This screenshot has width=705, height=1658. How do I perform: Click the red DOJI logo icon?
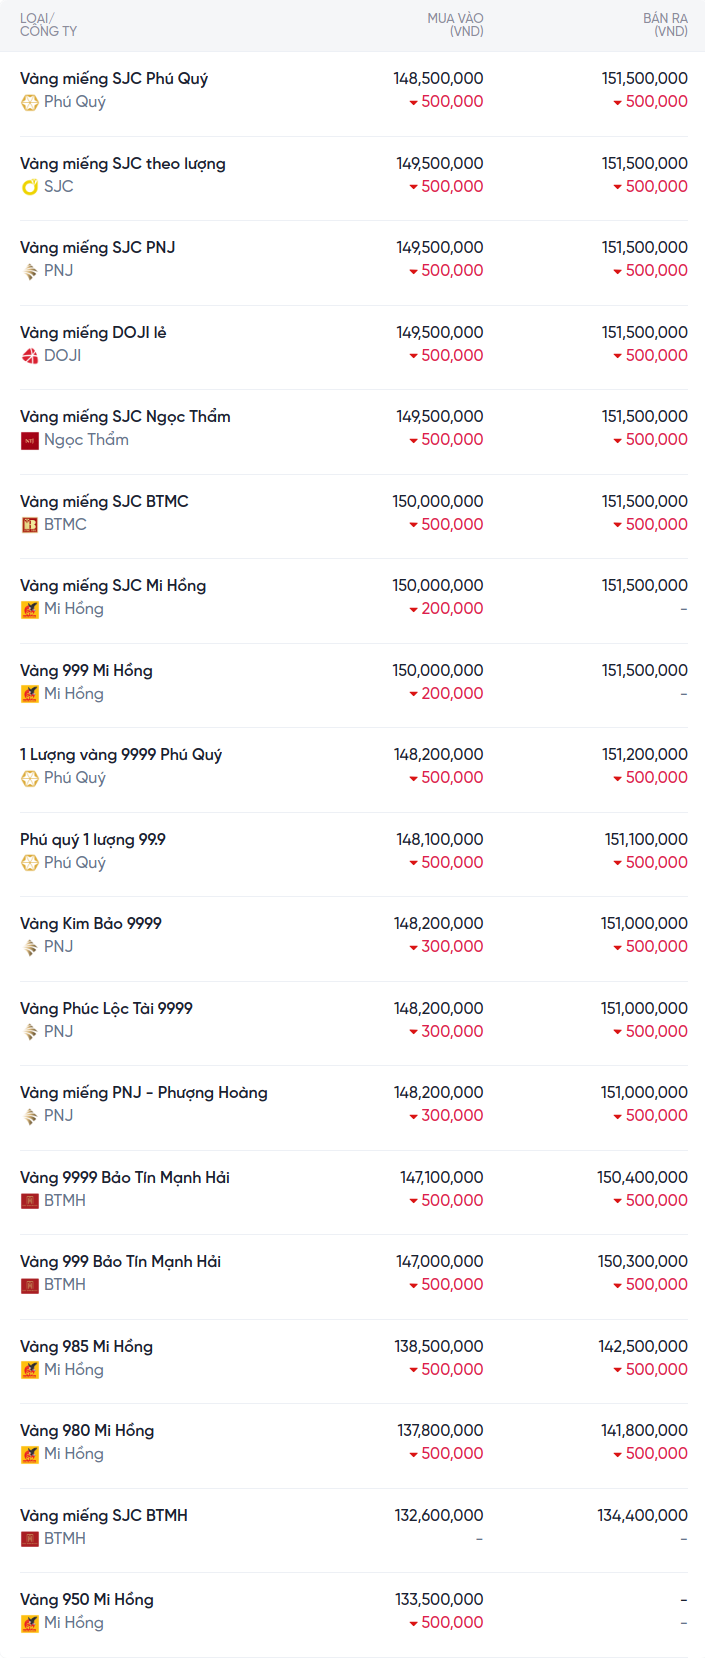click(x=30, y=356)
